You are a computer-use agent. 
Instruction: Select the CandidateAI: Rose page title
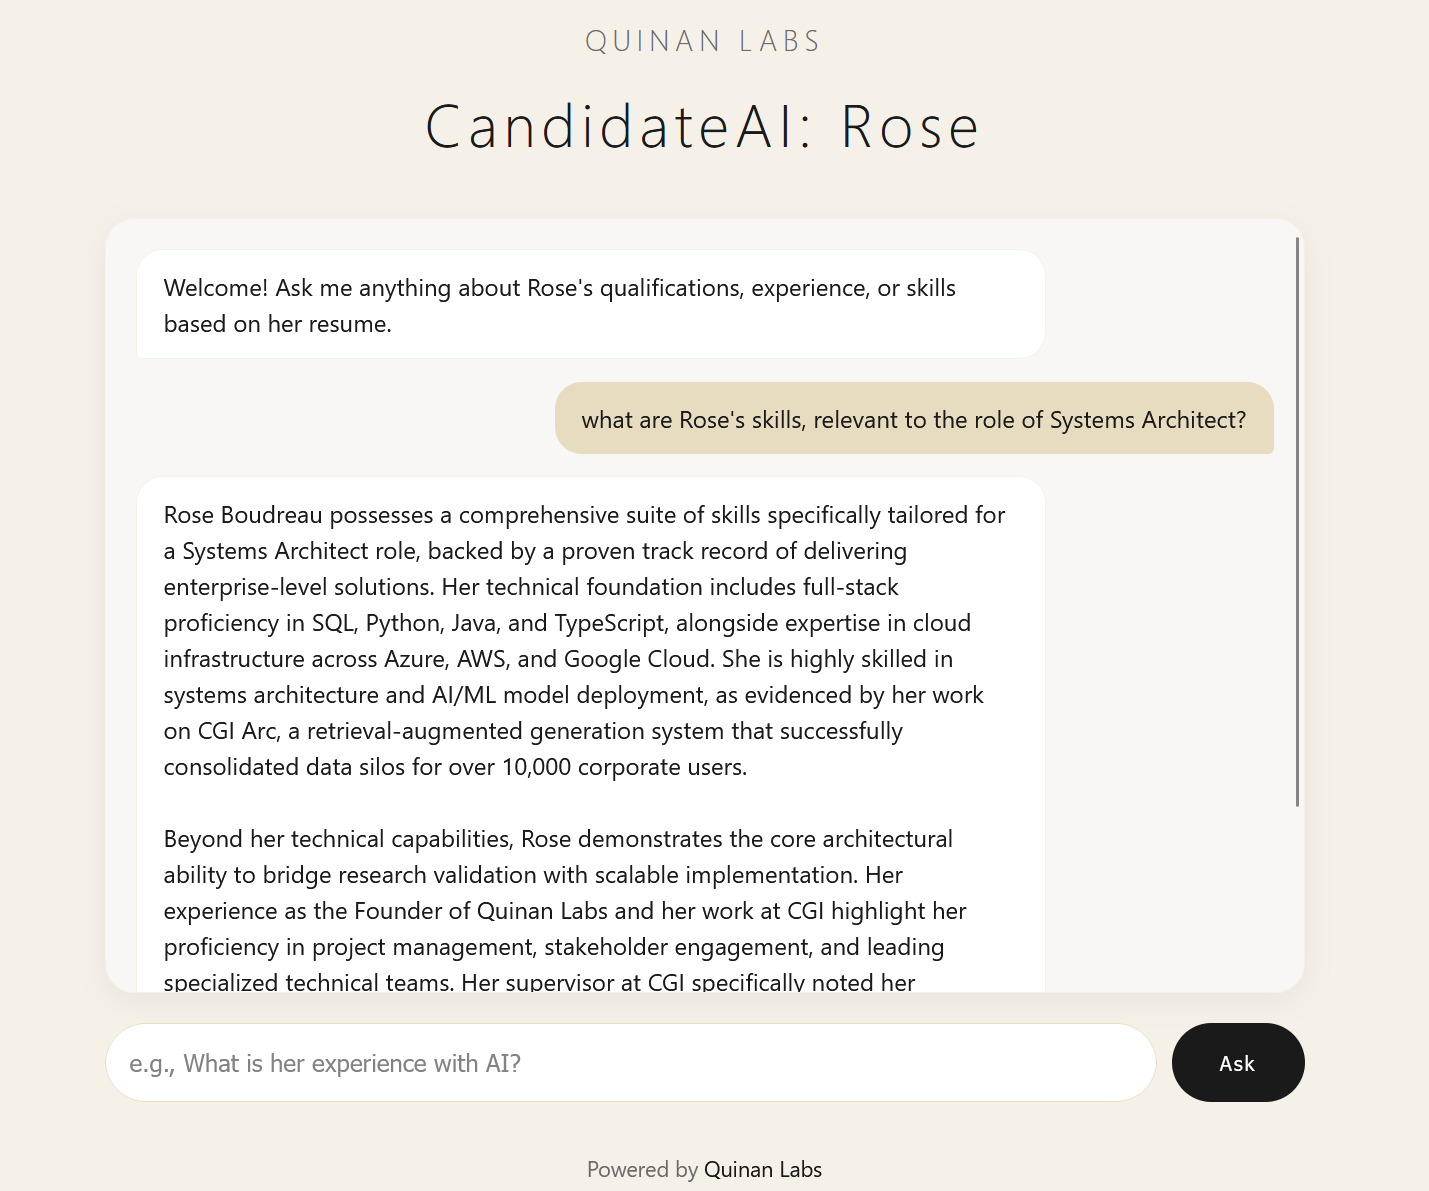[x=701, y=126]
